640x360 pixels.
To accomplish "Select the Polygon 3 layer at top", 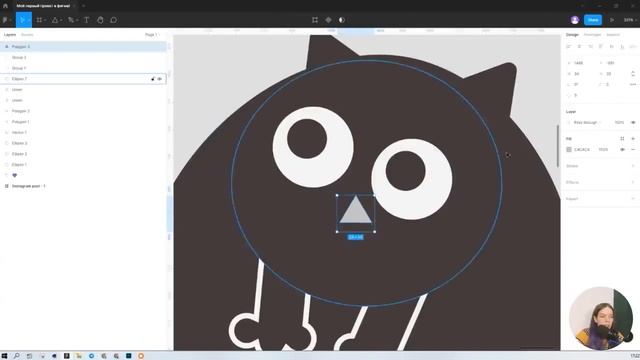I will click(83, 47).
